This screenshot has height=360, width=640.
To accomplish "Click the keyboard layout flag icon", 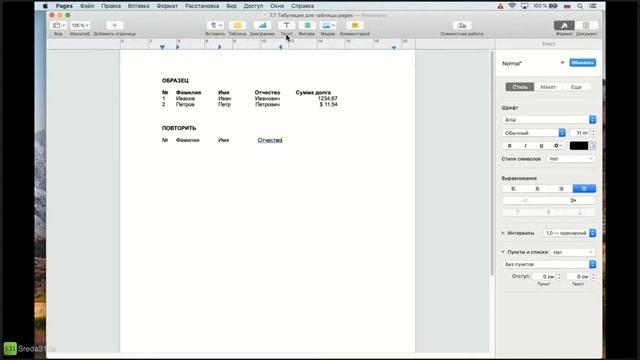I will (567, 6).
